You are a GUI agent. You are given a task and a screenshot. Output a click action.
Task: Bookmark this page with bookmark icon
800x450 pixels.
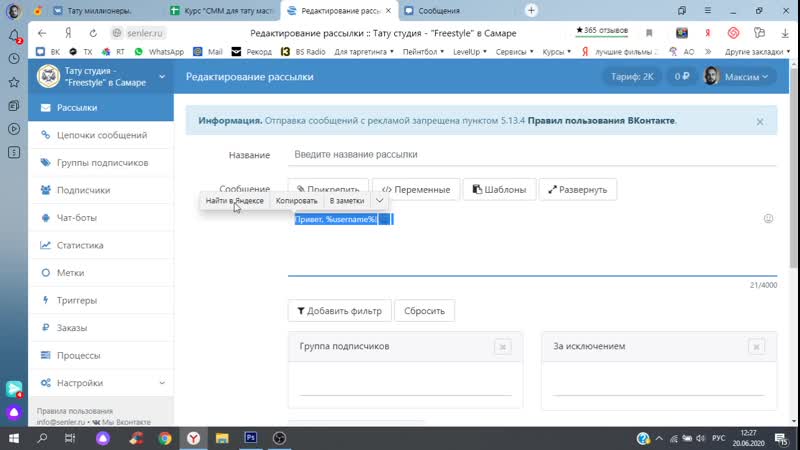point(649,33)
